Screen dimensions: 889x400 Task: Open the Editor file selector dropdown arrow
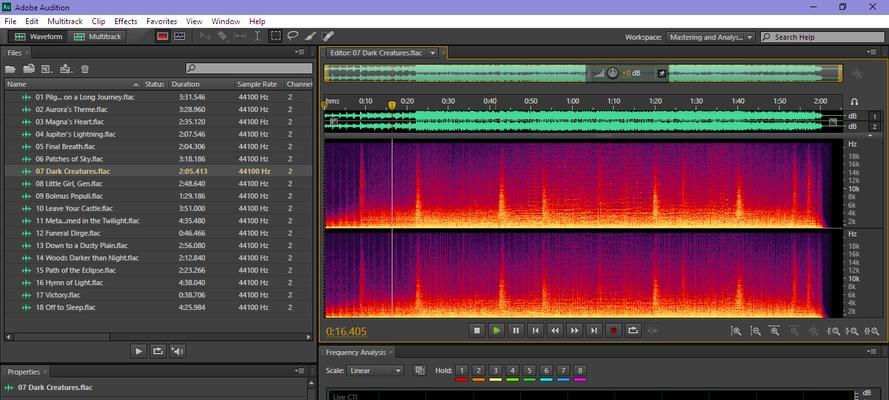[433, 53]
